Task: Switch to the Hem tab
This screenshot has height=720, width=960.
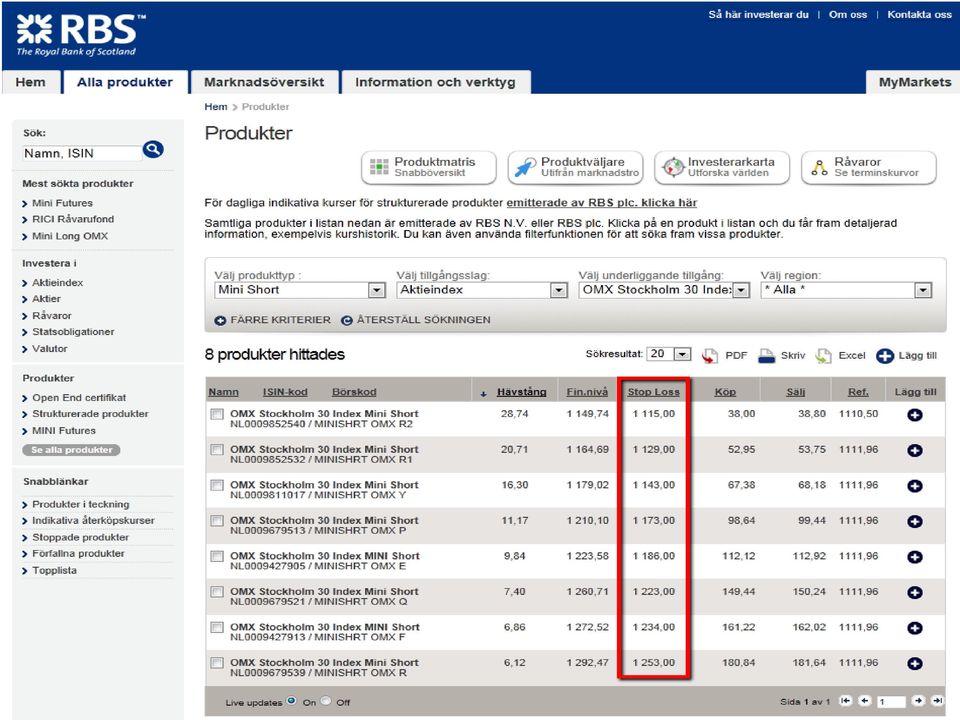Action: point(31,83)
